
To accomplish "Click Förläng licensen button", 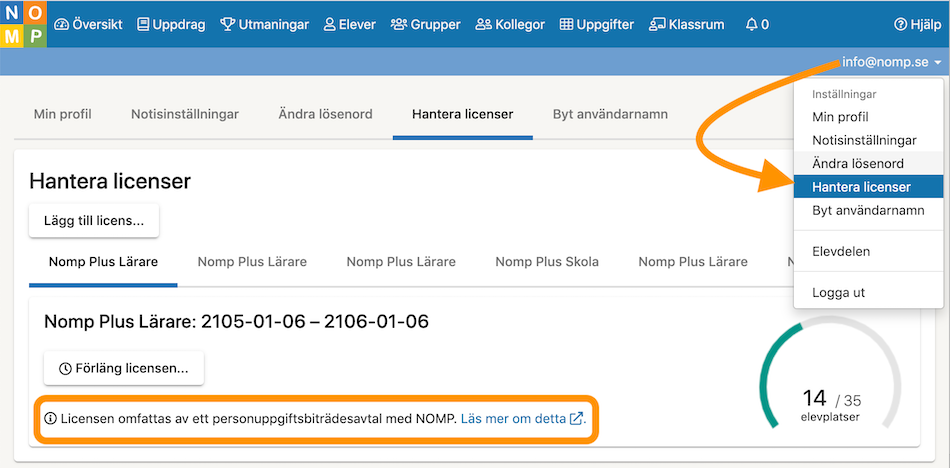I will click(x=124, y=368).
